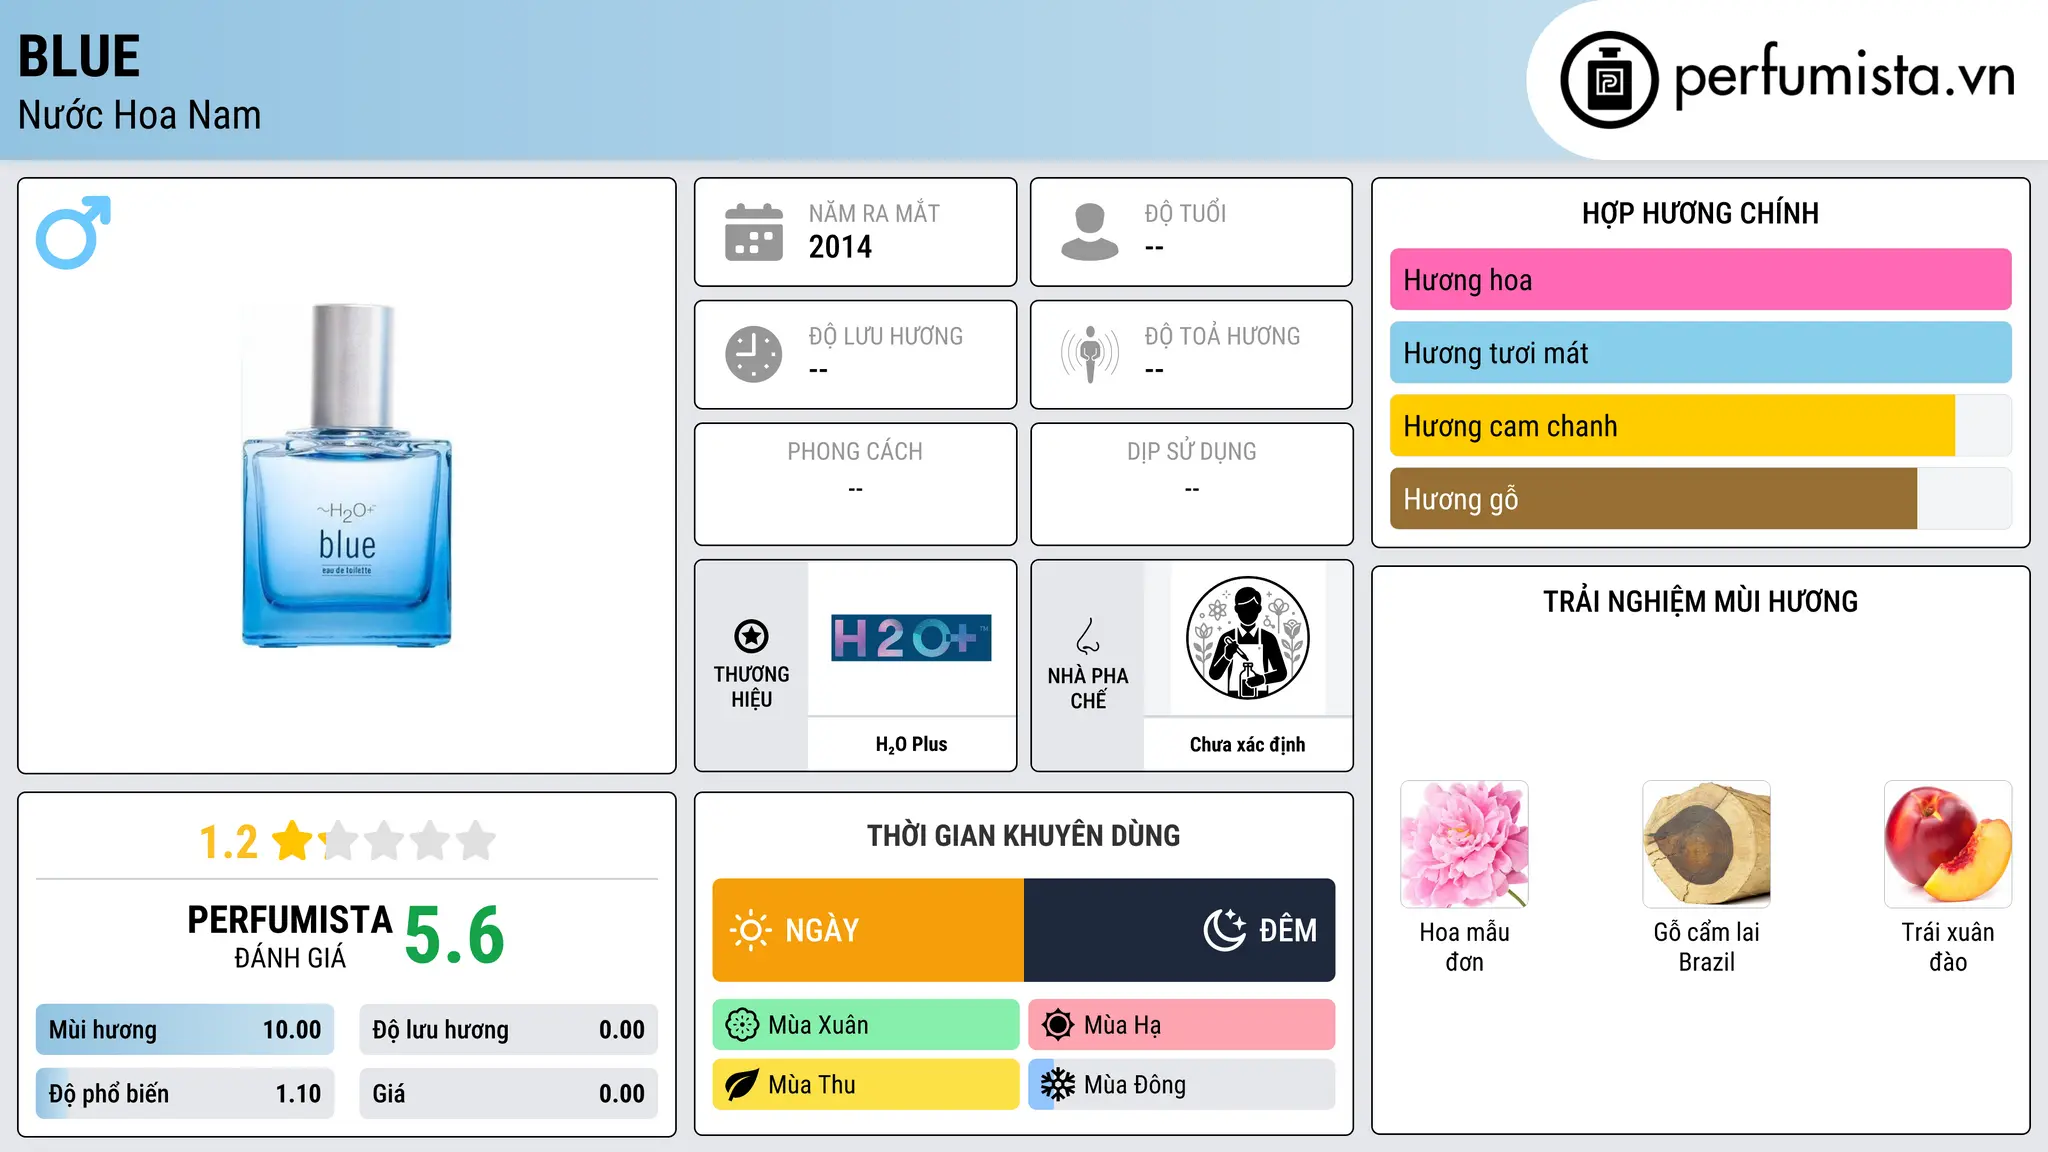The height and width of the screenshot is (1152, 2048).
Task: Click the sun icon in the Ngày bar
Action: coord(751,930)
